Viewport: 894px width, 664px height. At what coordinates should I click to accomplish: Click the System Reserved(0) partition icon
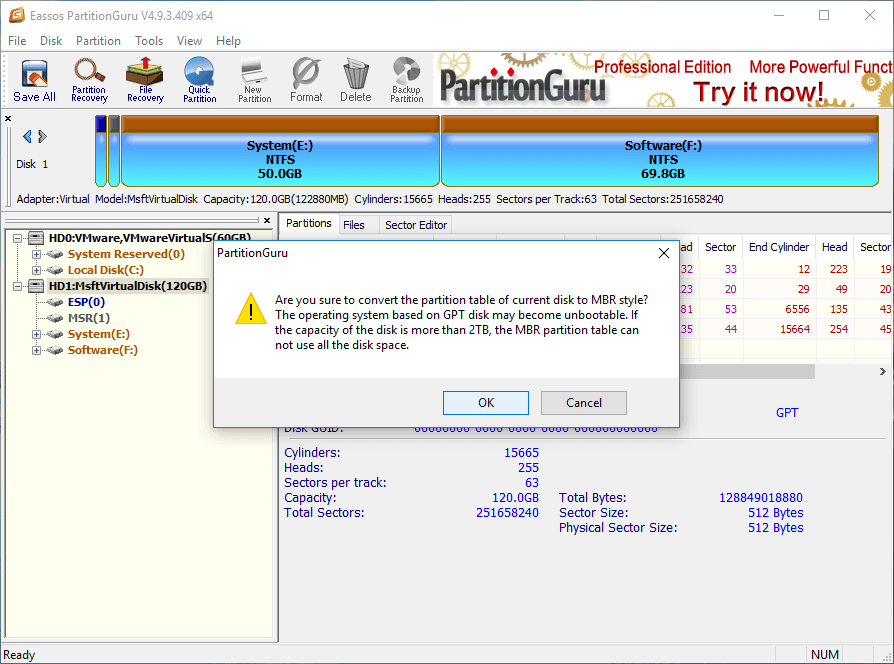pyautogui.click(x=55, y=254)
